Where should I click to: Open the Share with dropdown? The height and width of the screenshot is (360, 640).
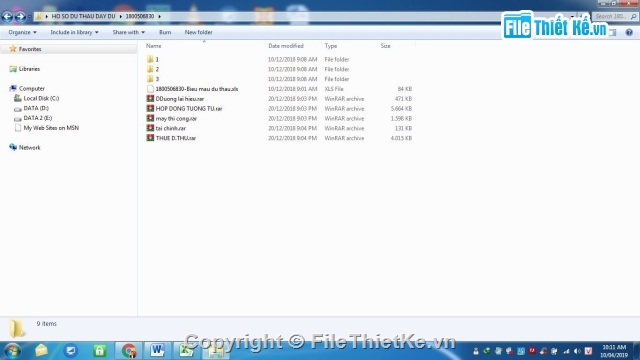point(129,32)
